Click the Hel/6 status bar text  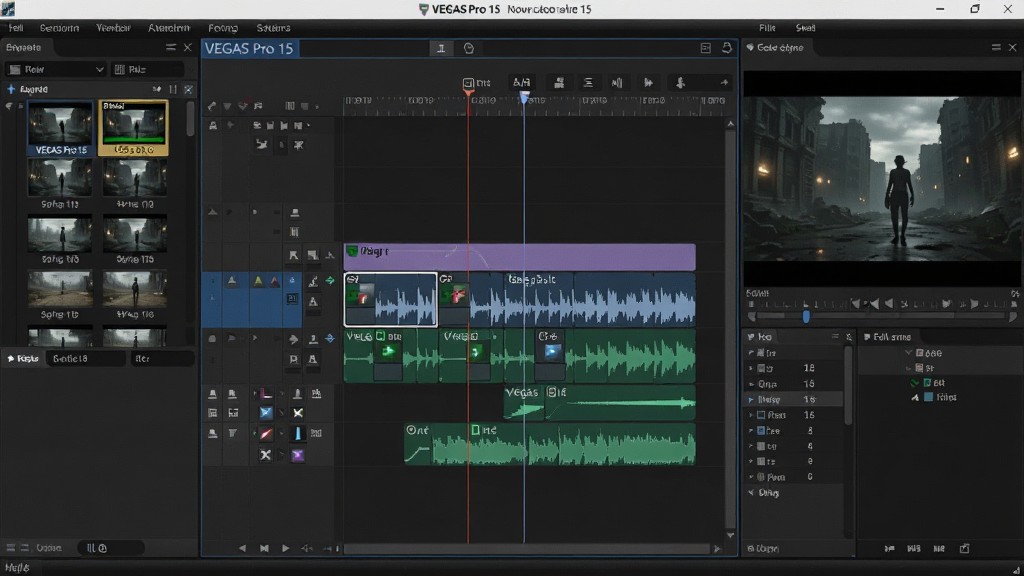18,568
